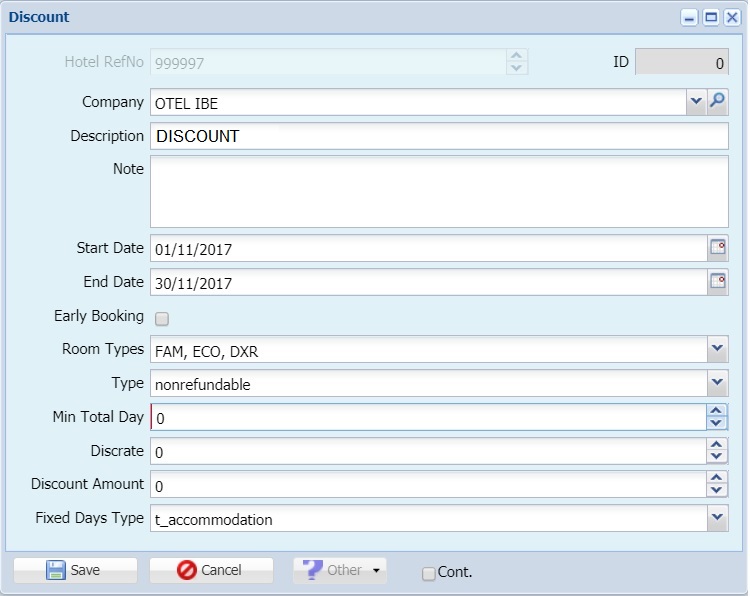This screenshot has width=750, height=596.
Task: Open the Fixed Days Type dropdown
Action: [717, 518]
